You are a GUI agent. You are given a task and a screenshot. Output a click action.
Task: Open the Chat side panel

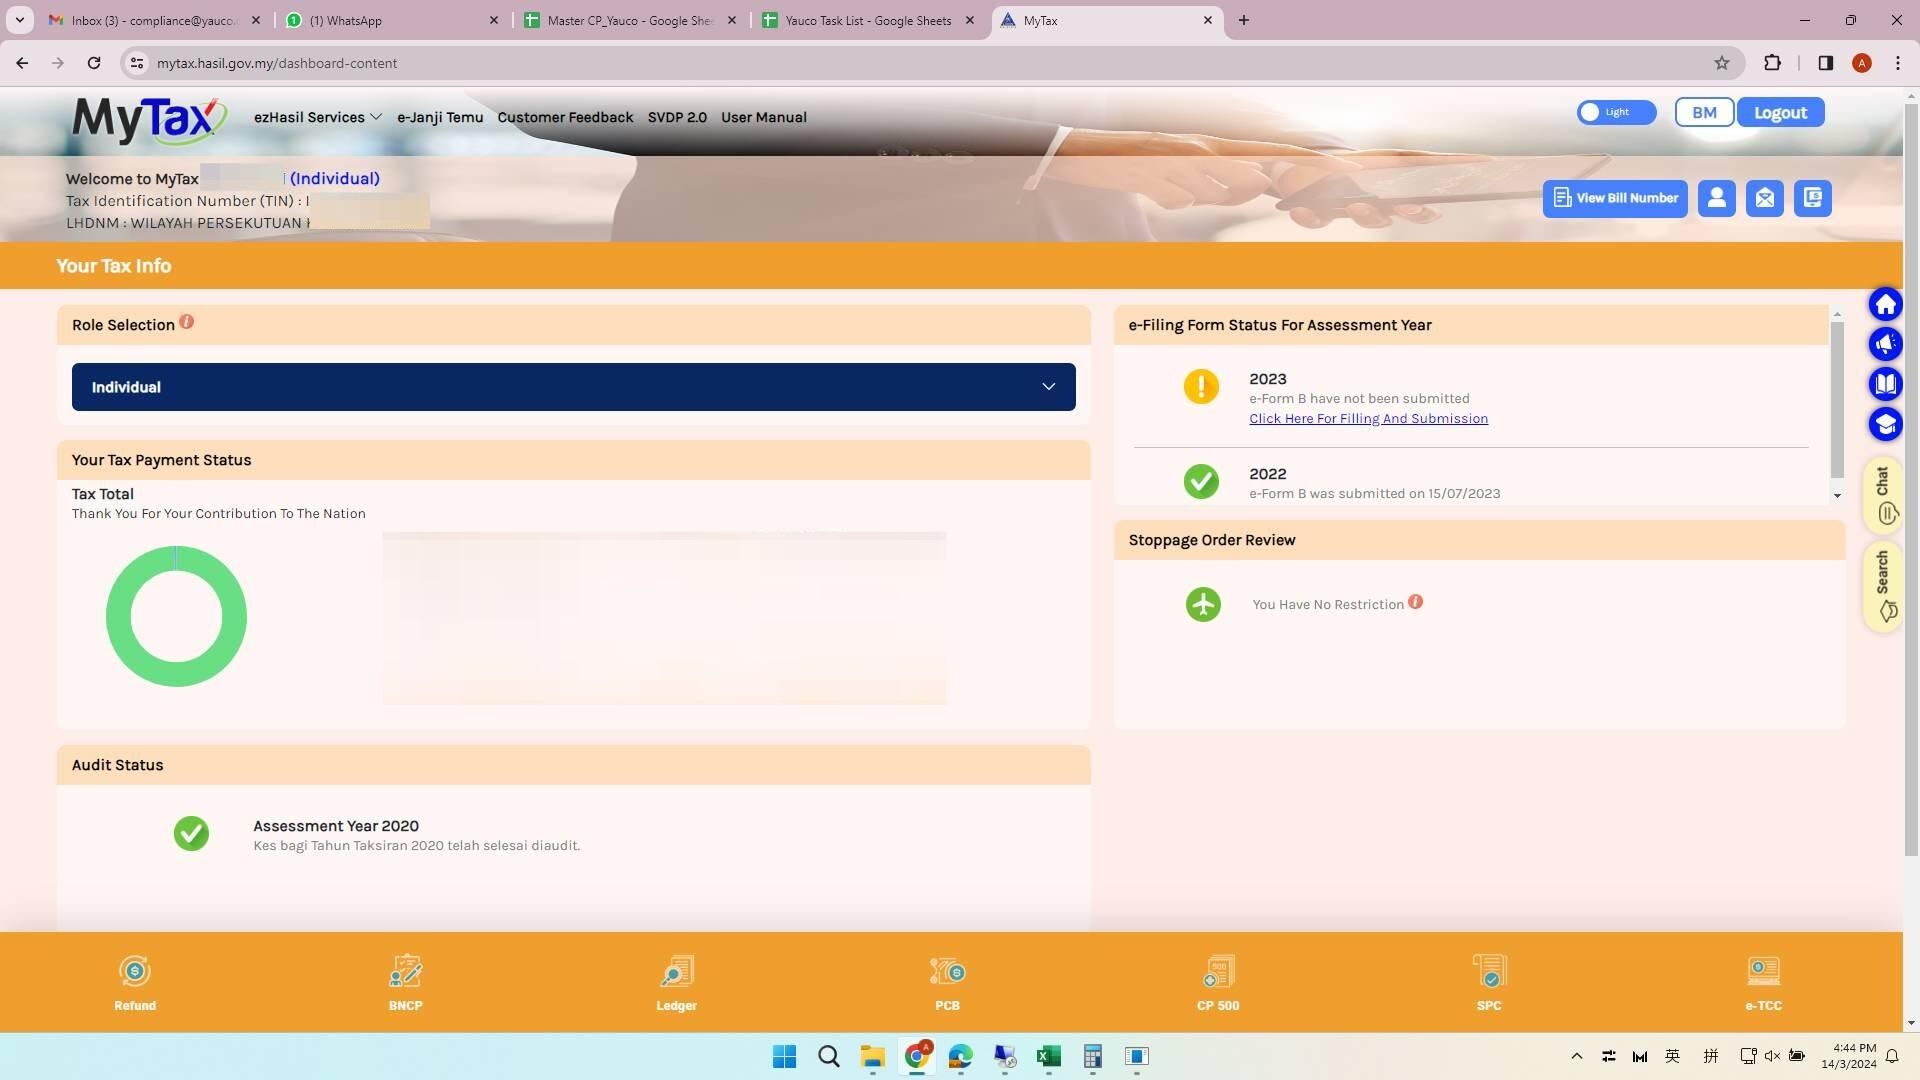[x=1884, y=495]
